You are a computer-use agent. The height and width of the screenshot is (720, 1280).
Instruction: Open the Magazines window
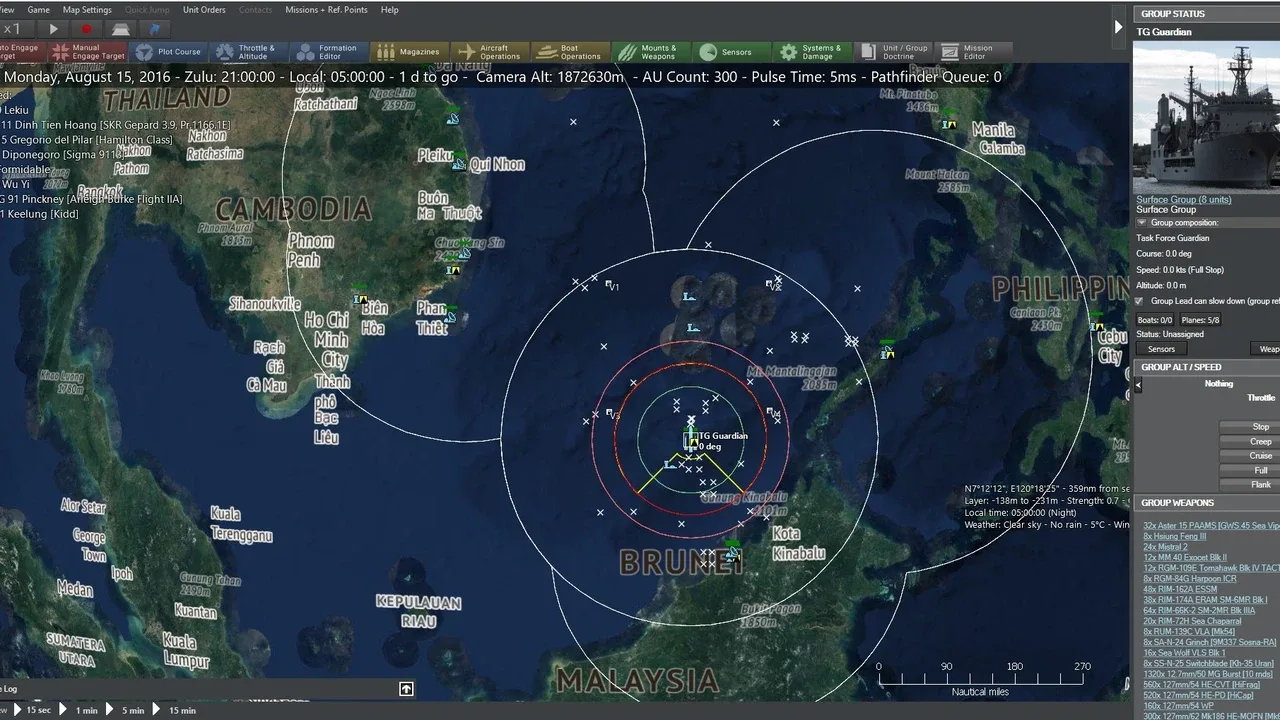tap(408, 52)
